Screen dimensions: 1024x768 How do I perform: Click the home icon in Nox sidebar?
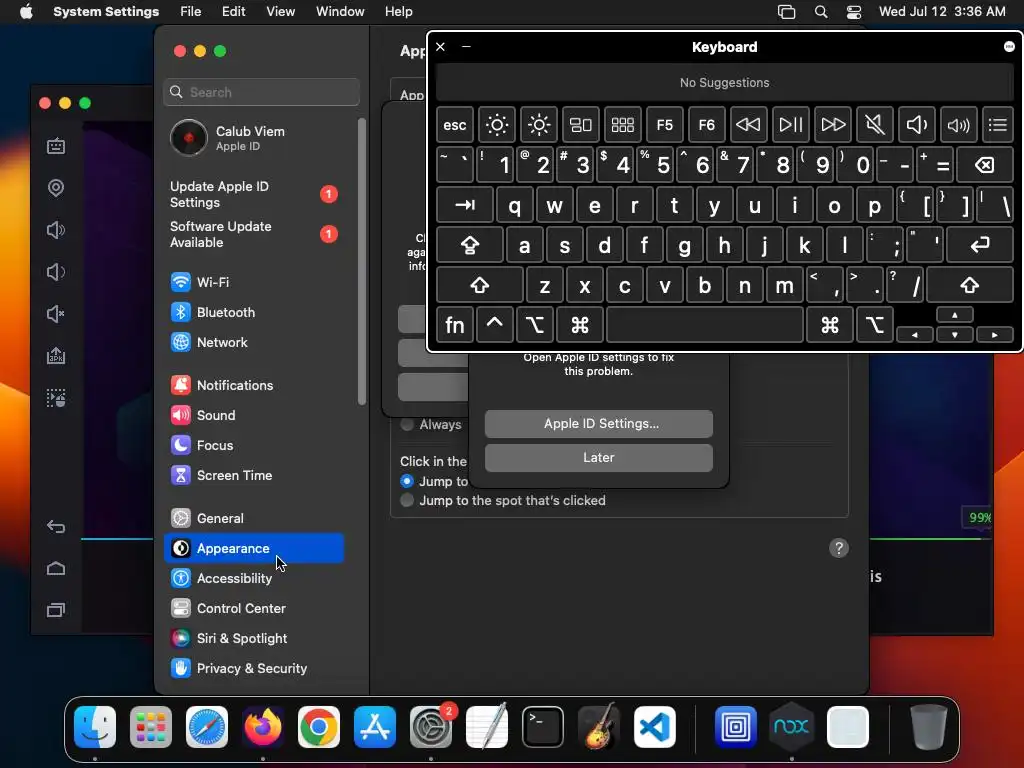(x=56, y=568)
